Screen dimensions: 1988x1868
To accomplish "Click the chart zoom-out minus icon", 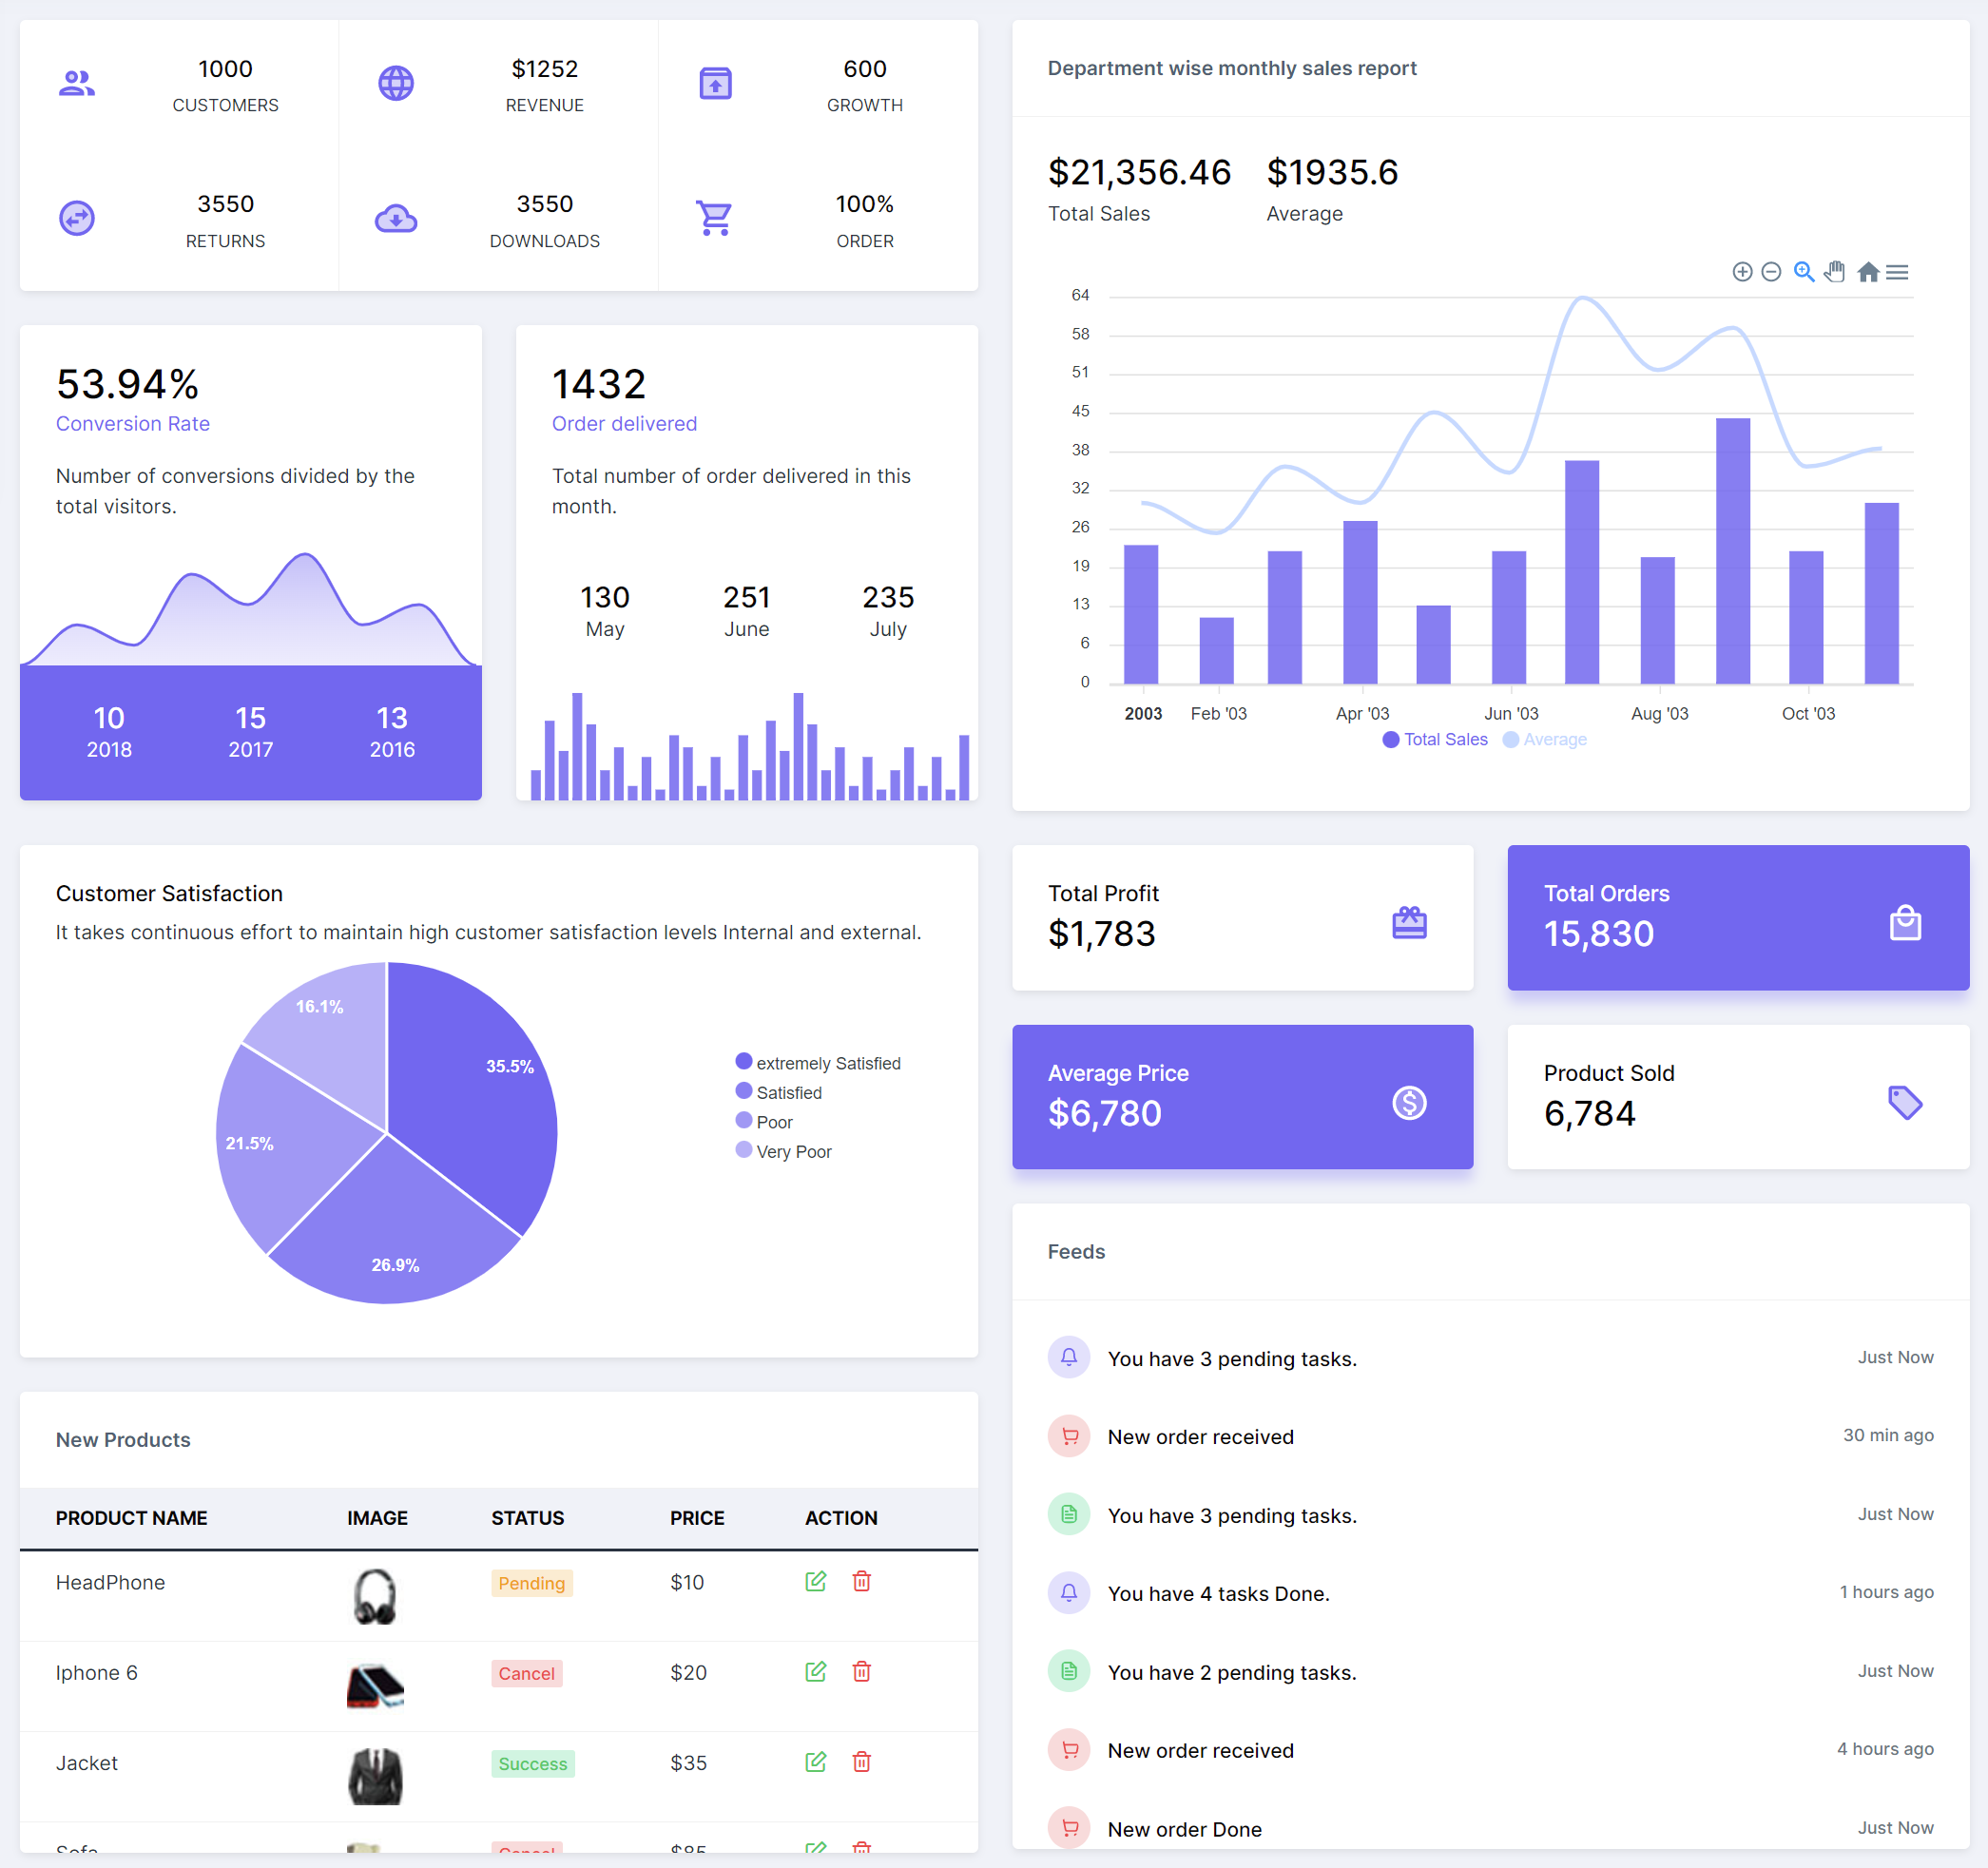I will pos(1771,272).
